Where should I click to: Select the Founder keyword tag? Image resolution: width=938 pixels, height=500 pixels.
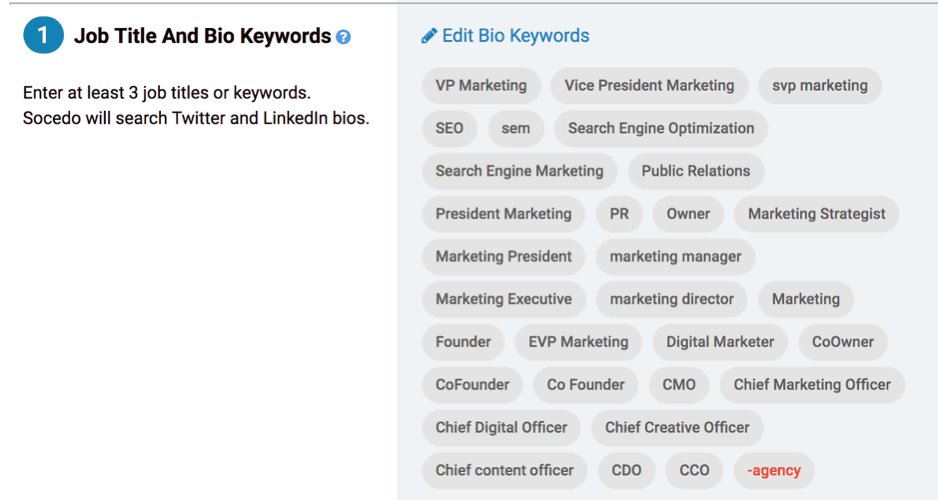point(463,342)
